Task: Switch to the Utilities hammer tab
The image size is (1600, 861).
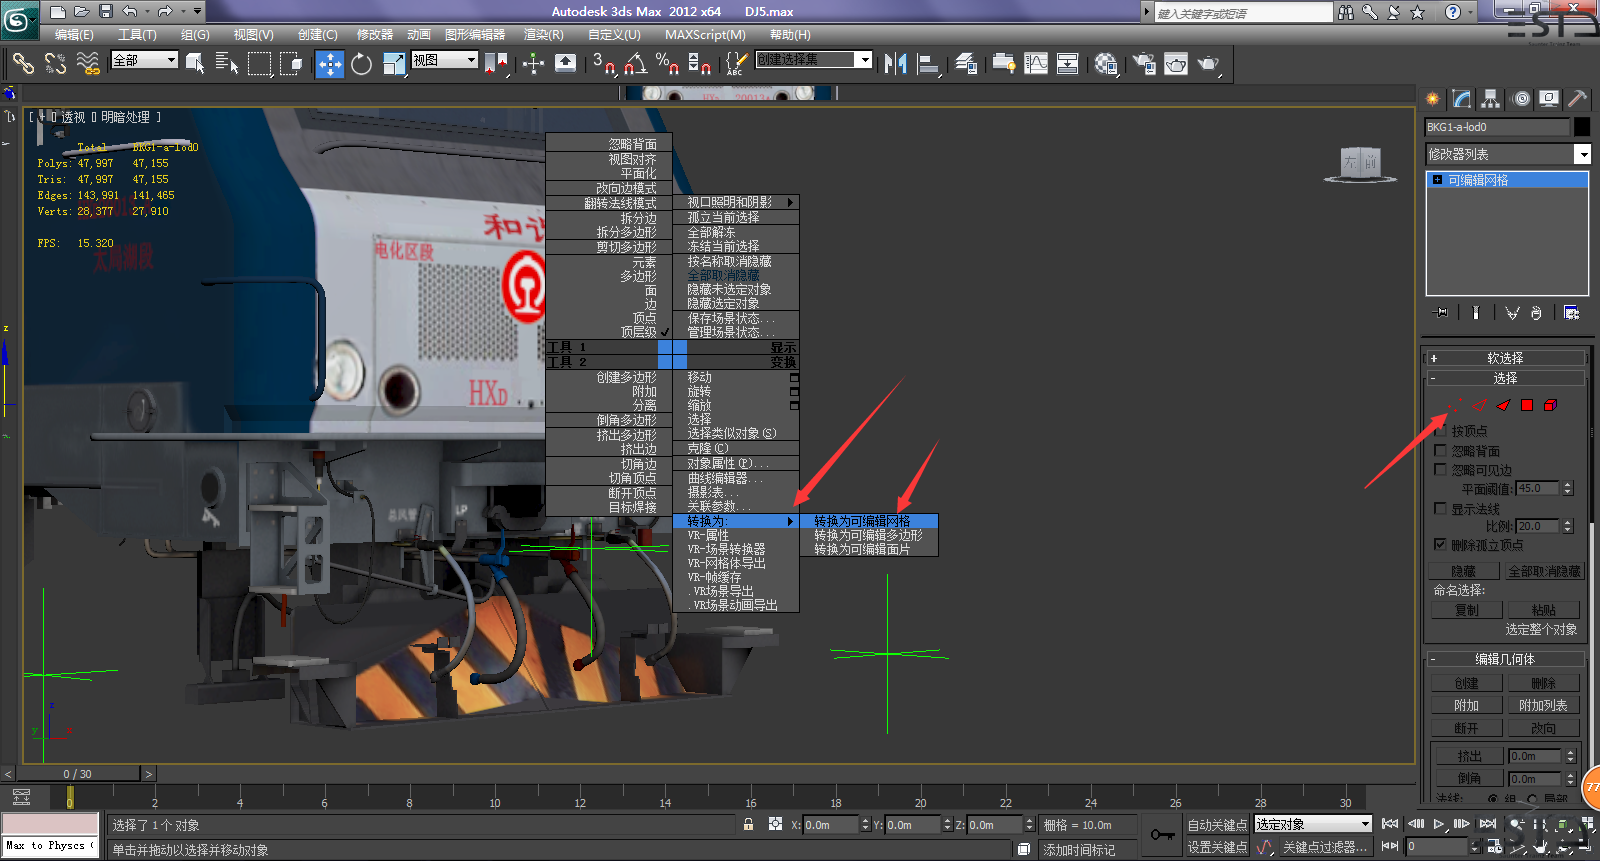Action: (x=1577, y=98)
